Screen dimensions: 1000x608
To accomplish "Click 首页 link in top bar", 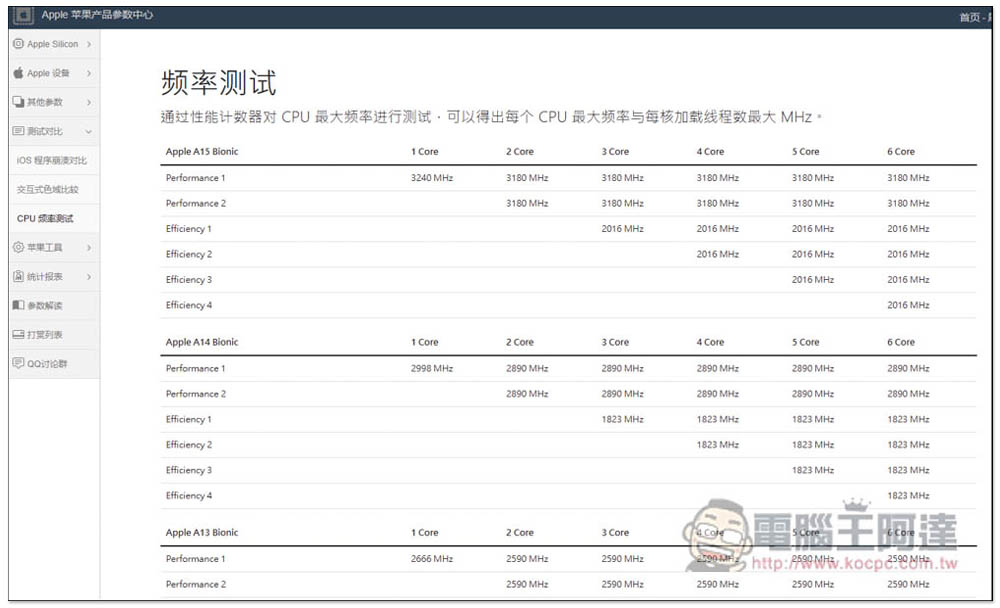I will 968,17.
